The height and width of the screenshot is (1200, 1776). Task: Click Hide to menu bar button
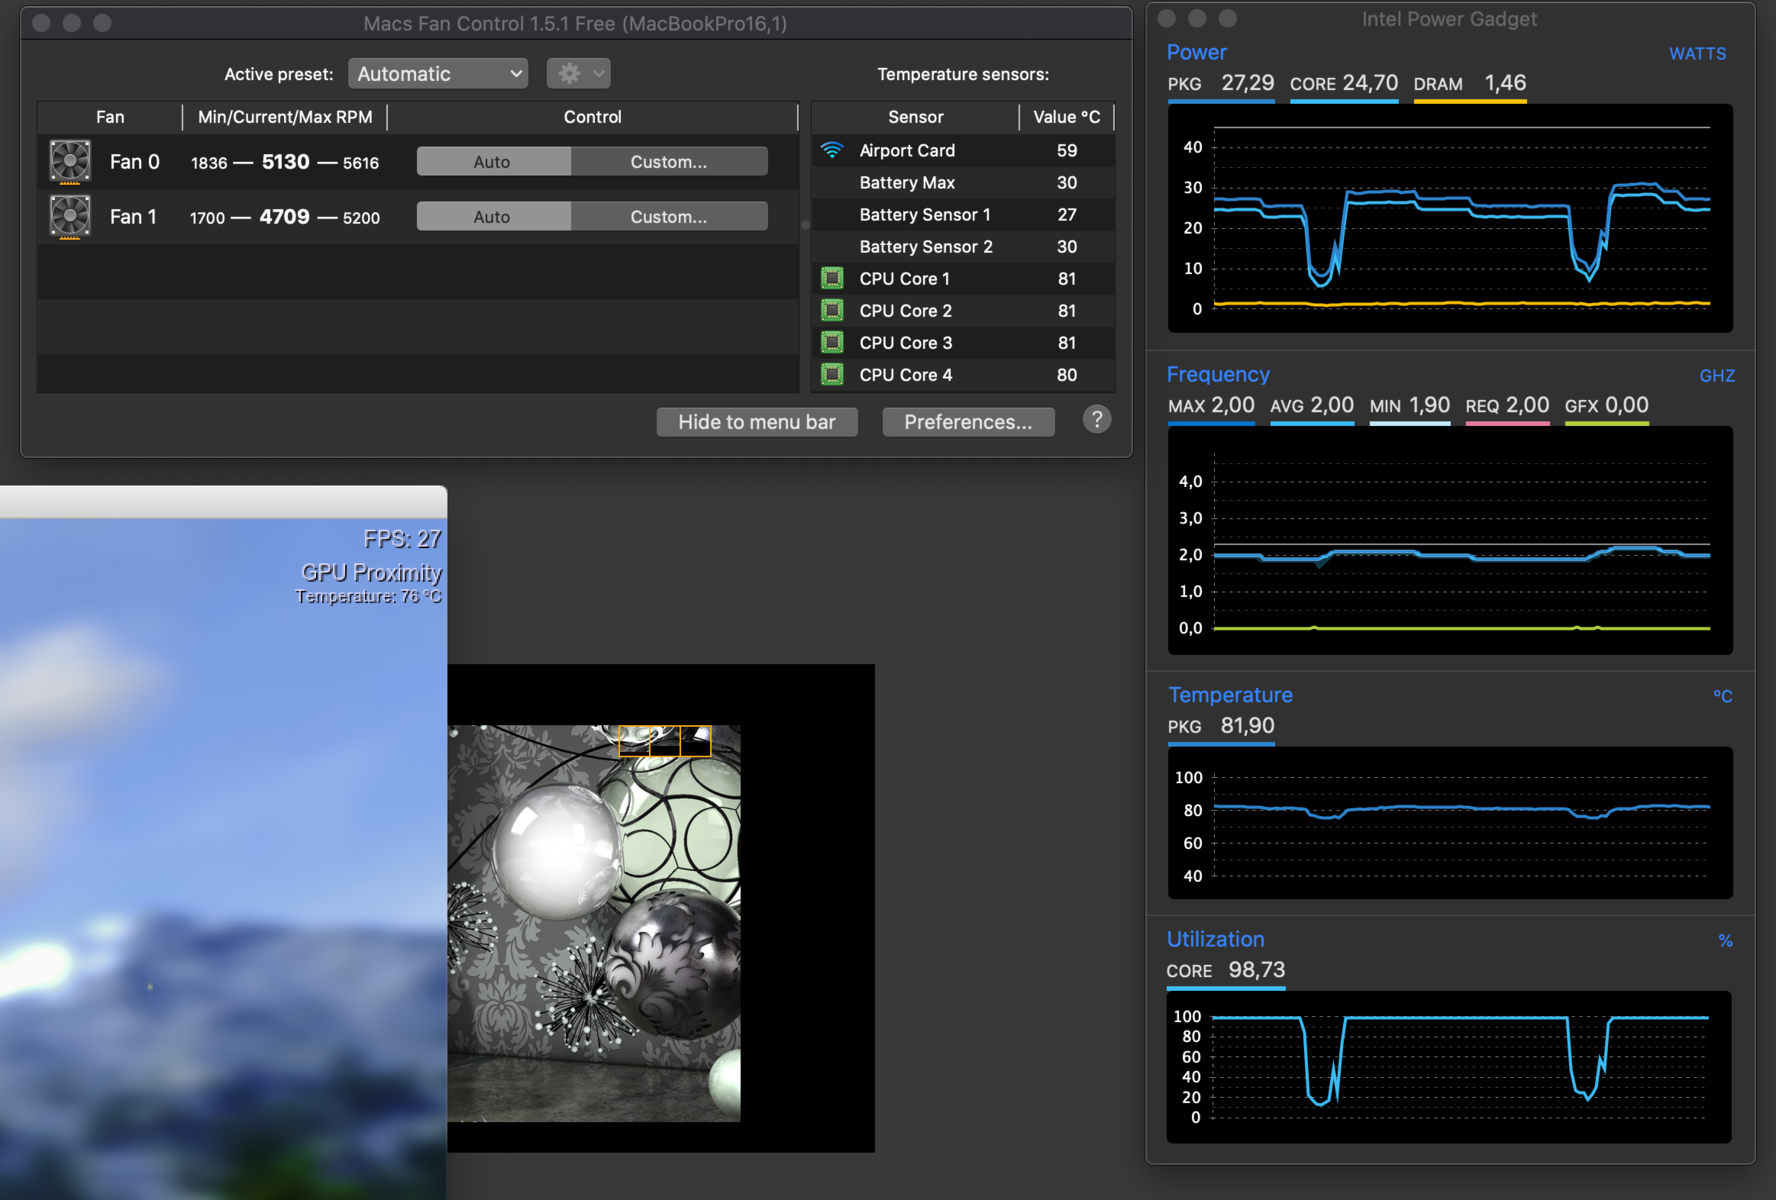[756, 422]
